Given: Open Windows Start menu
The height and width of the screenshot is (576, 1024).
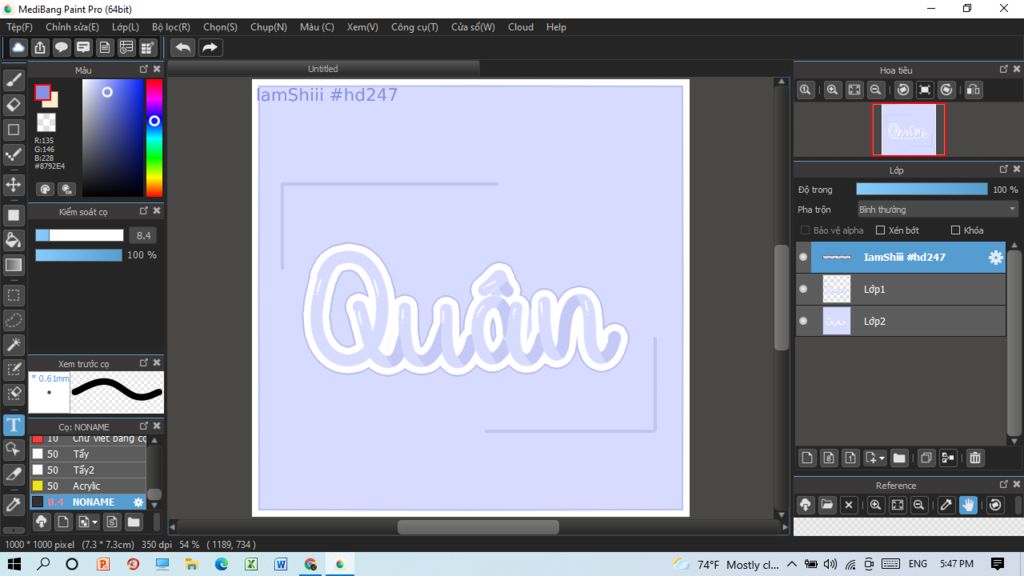Looking at the screenshot, I should [14, 564].
